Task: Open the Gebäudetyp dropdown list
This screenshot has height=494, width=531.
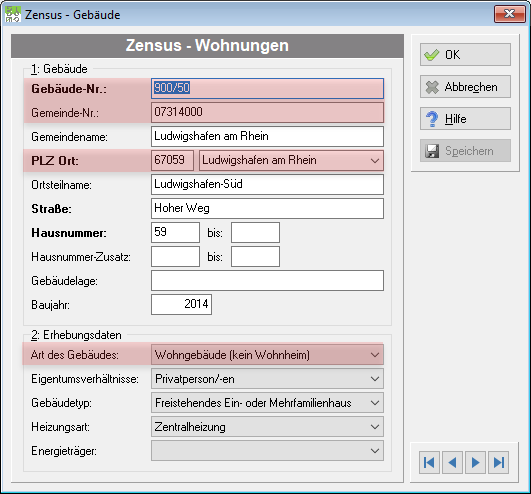Action: 375,403
